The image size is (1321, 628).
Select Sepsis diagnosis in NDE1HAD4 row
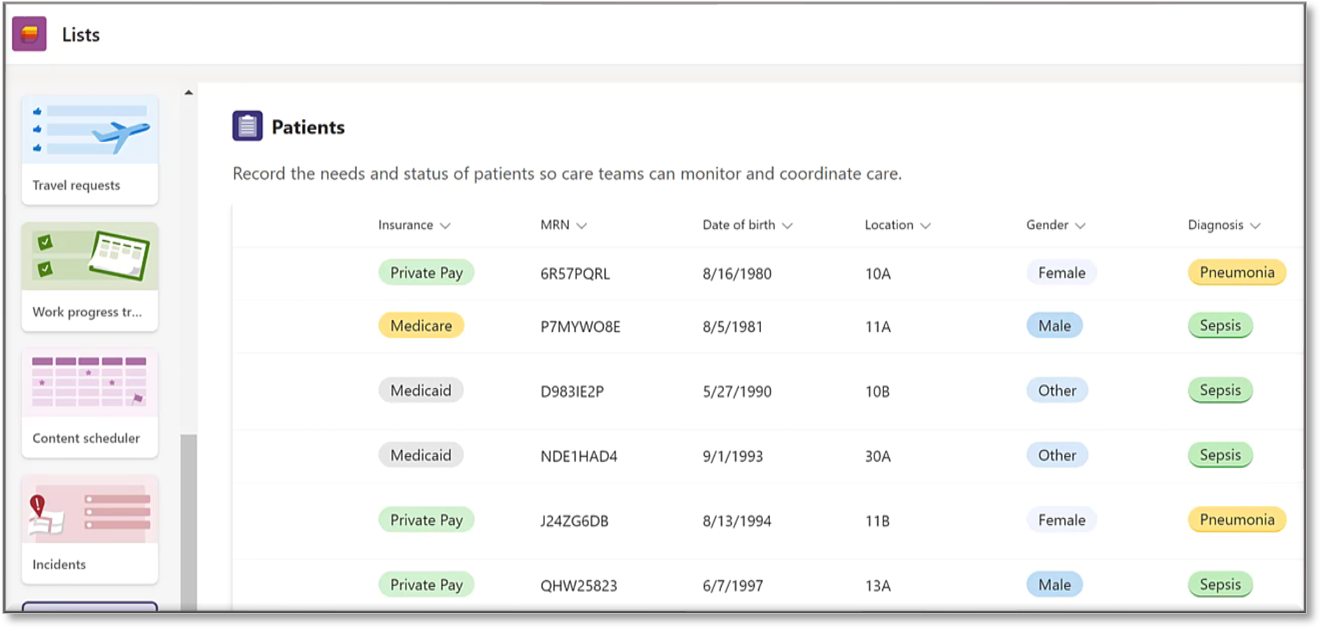pyautogui.click(x=1220, y=455)
